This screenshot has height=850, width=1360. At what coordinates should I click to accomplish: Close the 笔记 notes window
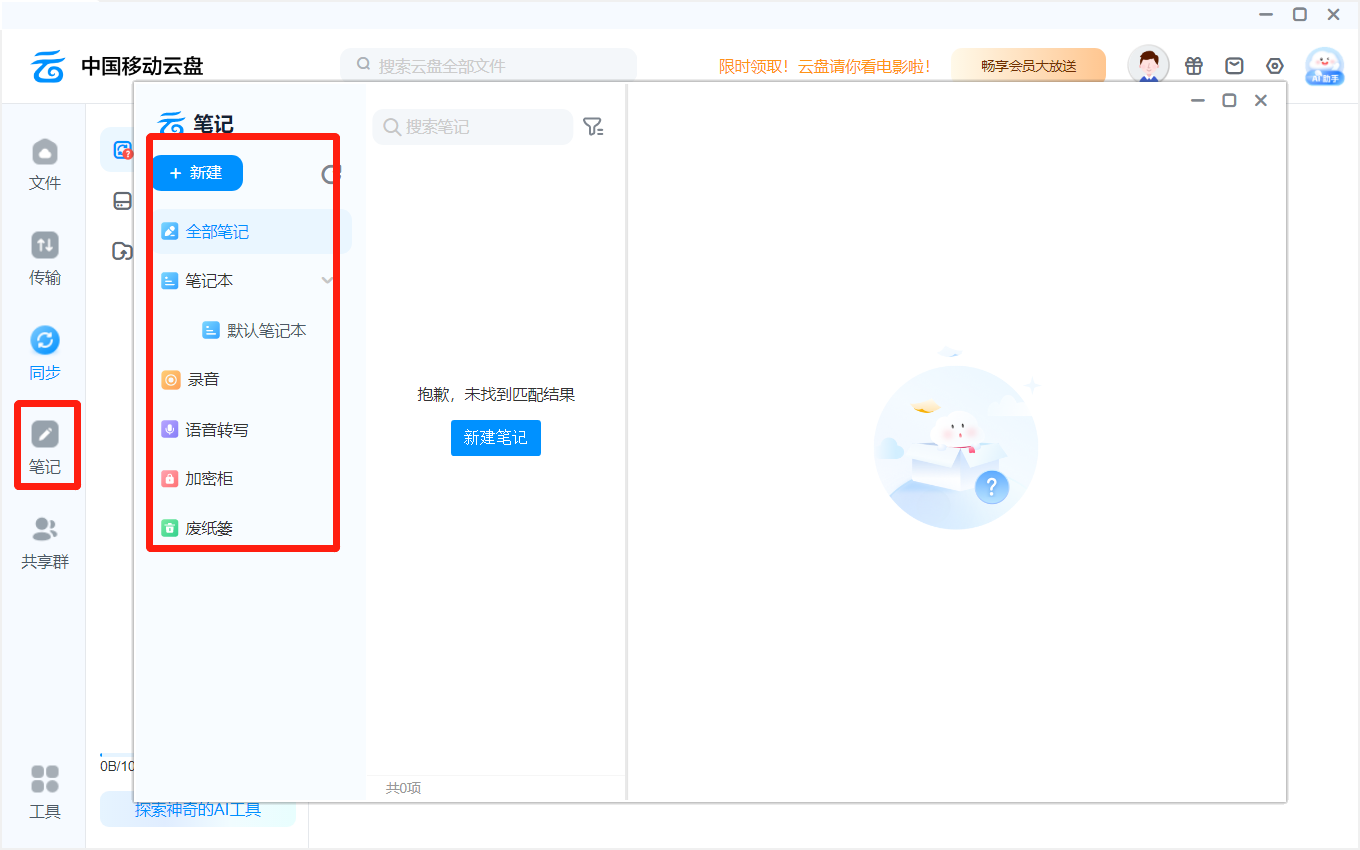[1261, 100]
